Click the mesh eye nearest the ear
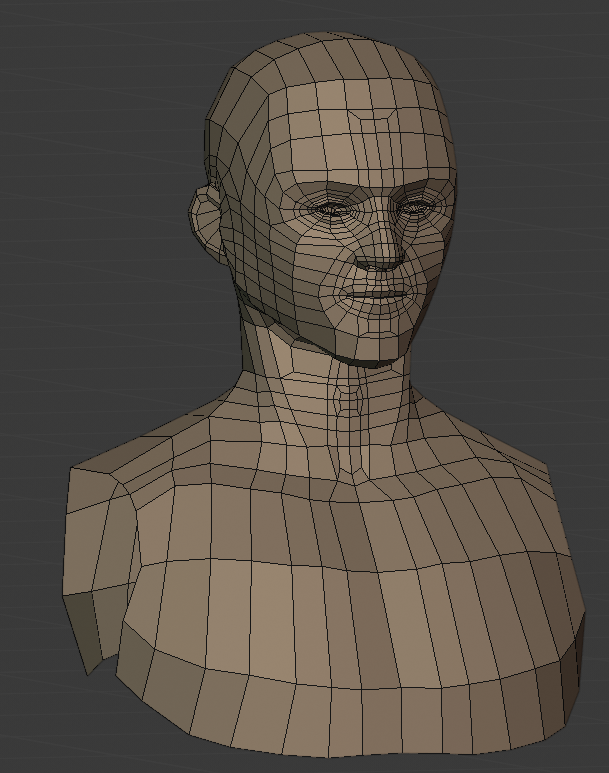609x773 pixels. (332, 210)
